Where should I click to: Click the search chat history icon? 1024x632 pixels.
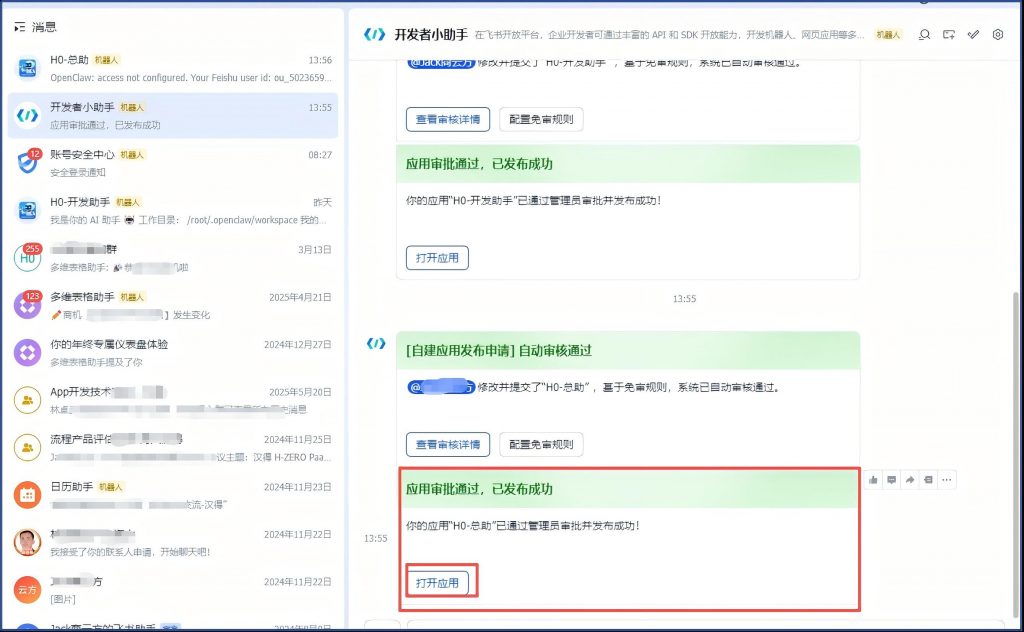[x=924, y=35]
